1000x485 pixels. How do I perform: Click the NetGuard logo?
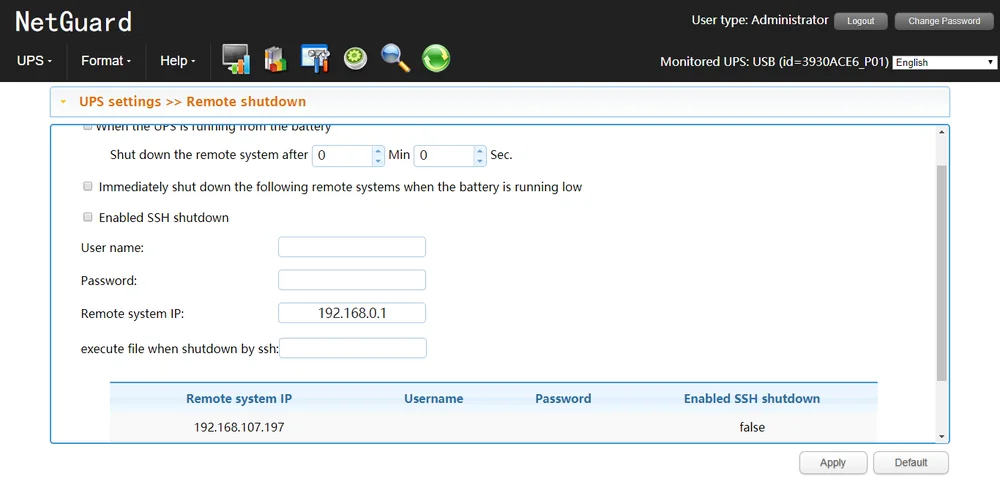pyautogui.click(x=73, y=22)
